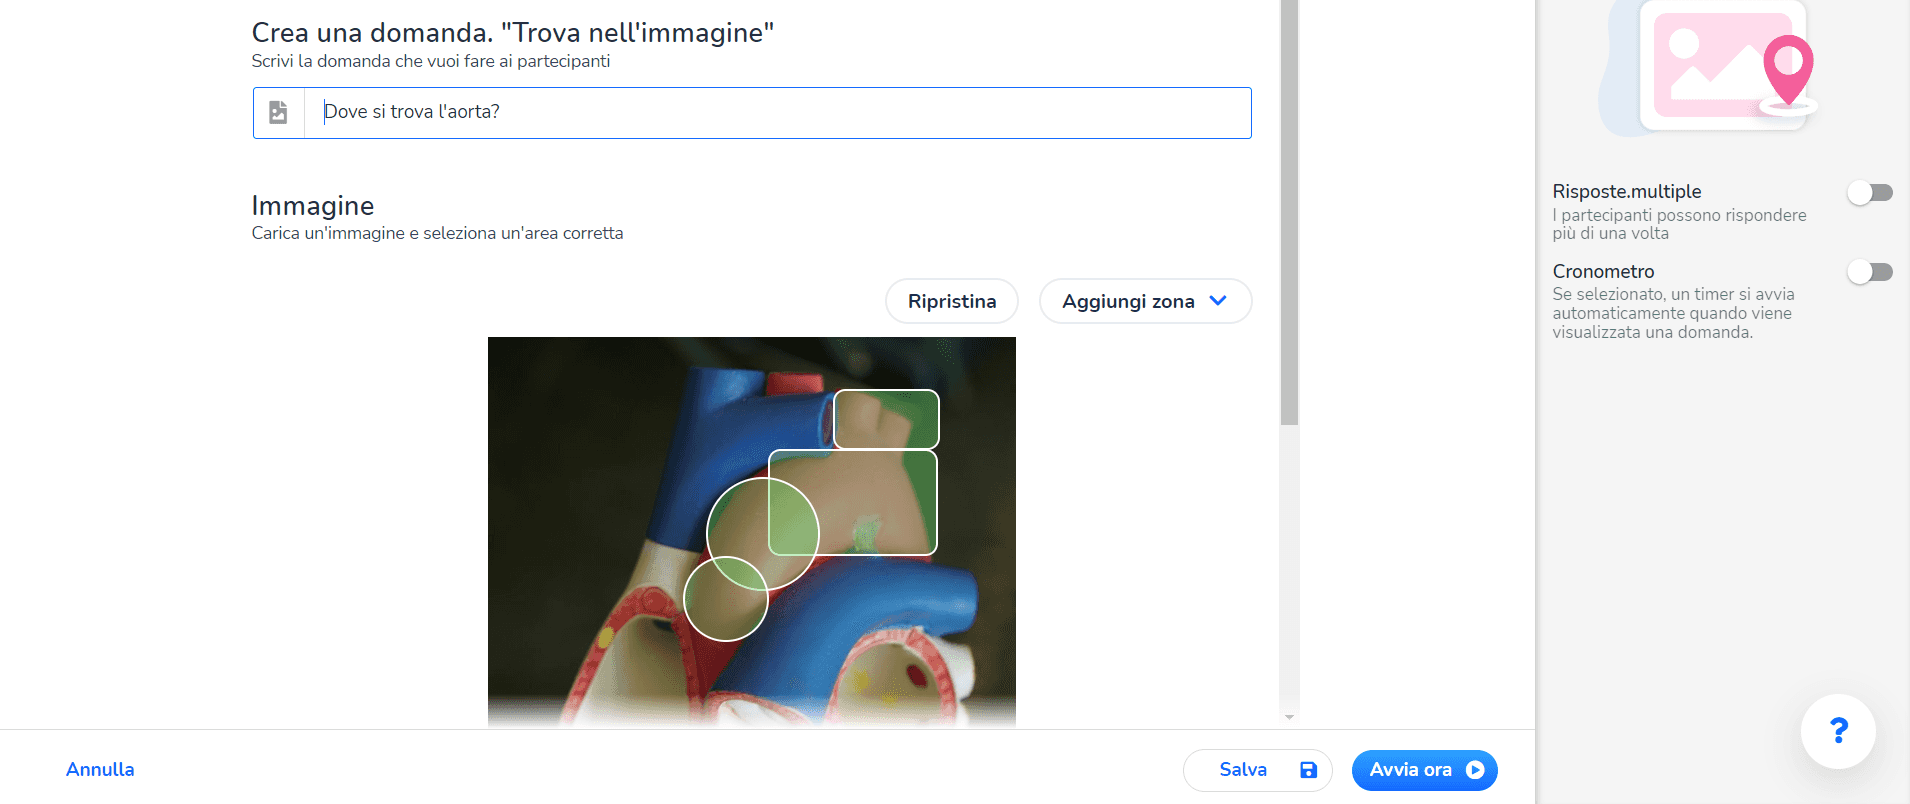Click the scrollbar down arrow

point(1289,717)
